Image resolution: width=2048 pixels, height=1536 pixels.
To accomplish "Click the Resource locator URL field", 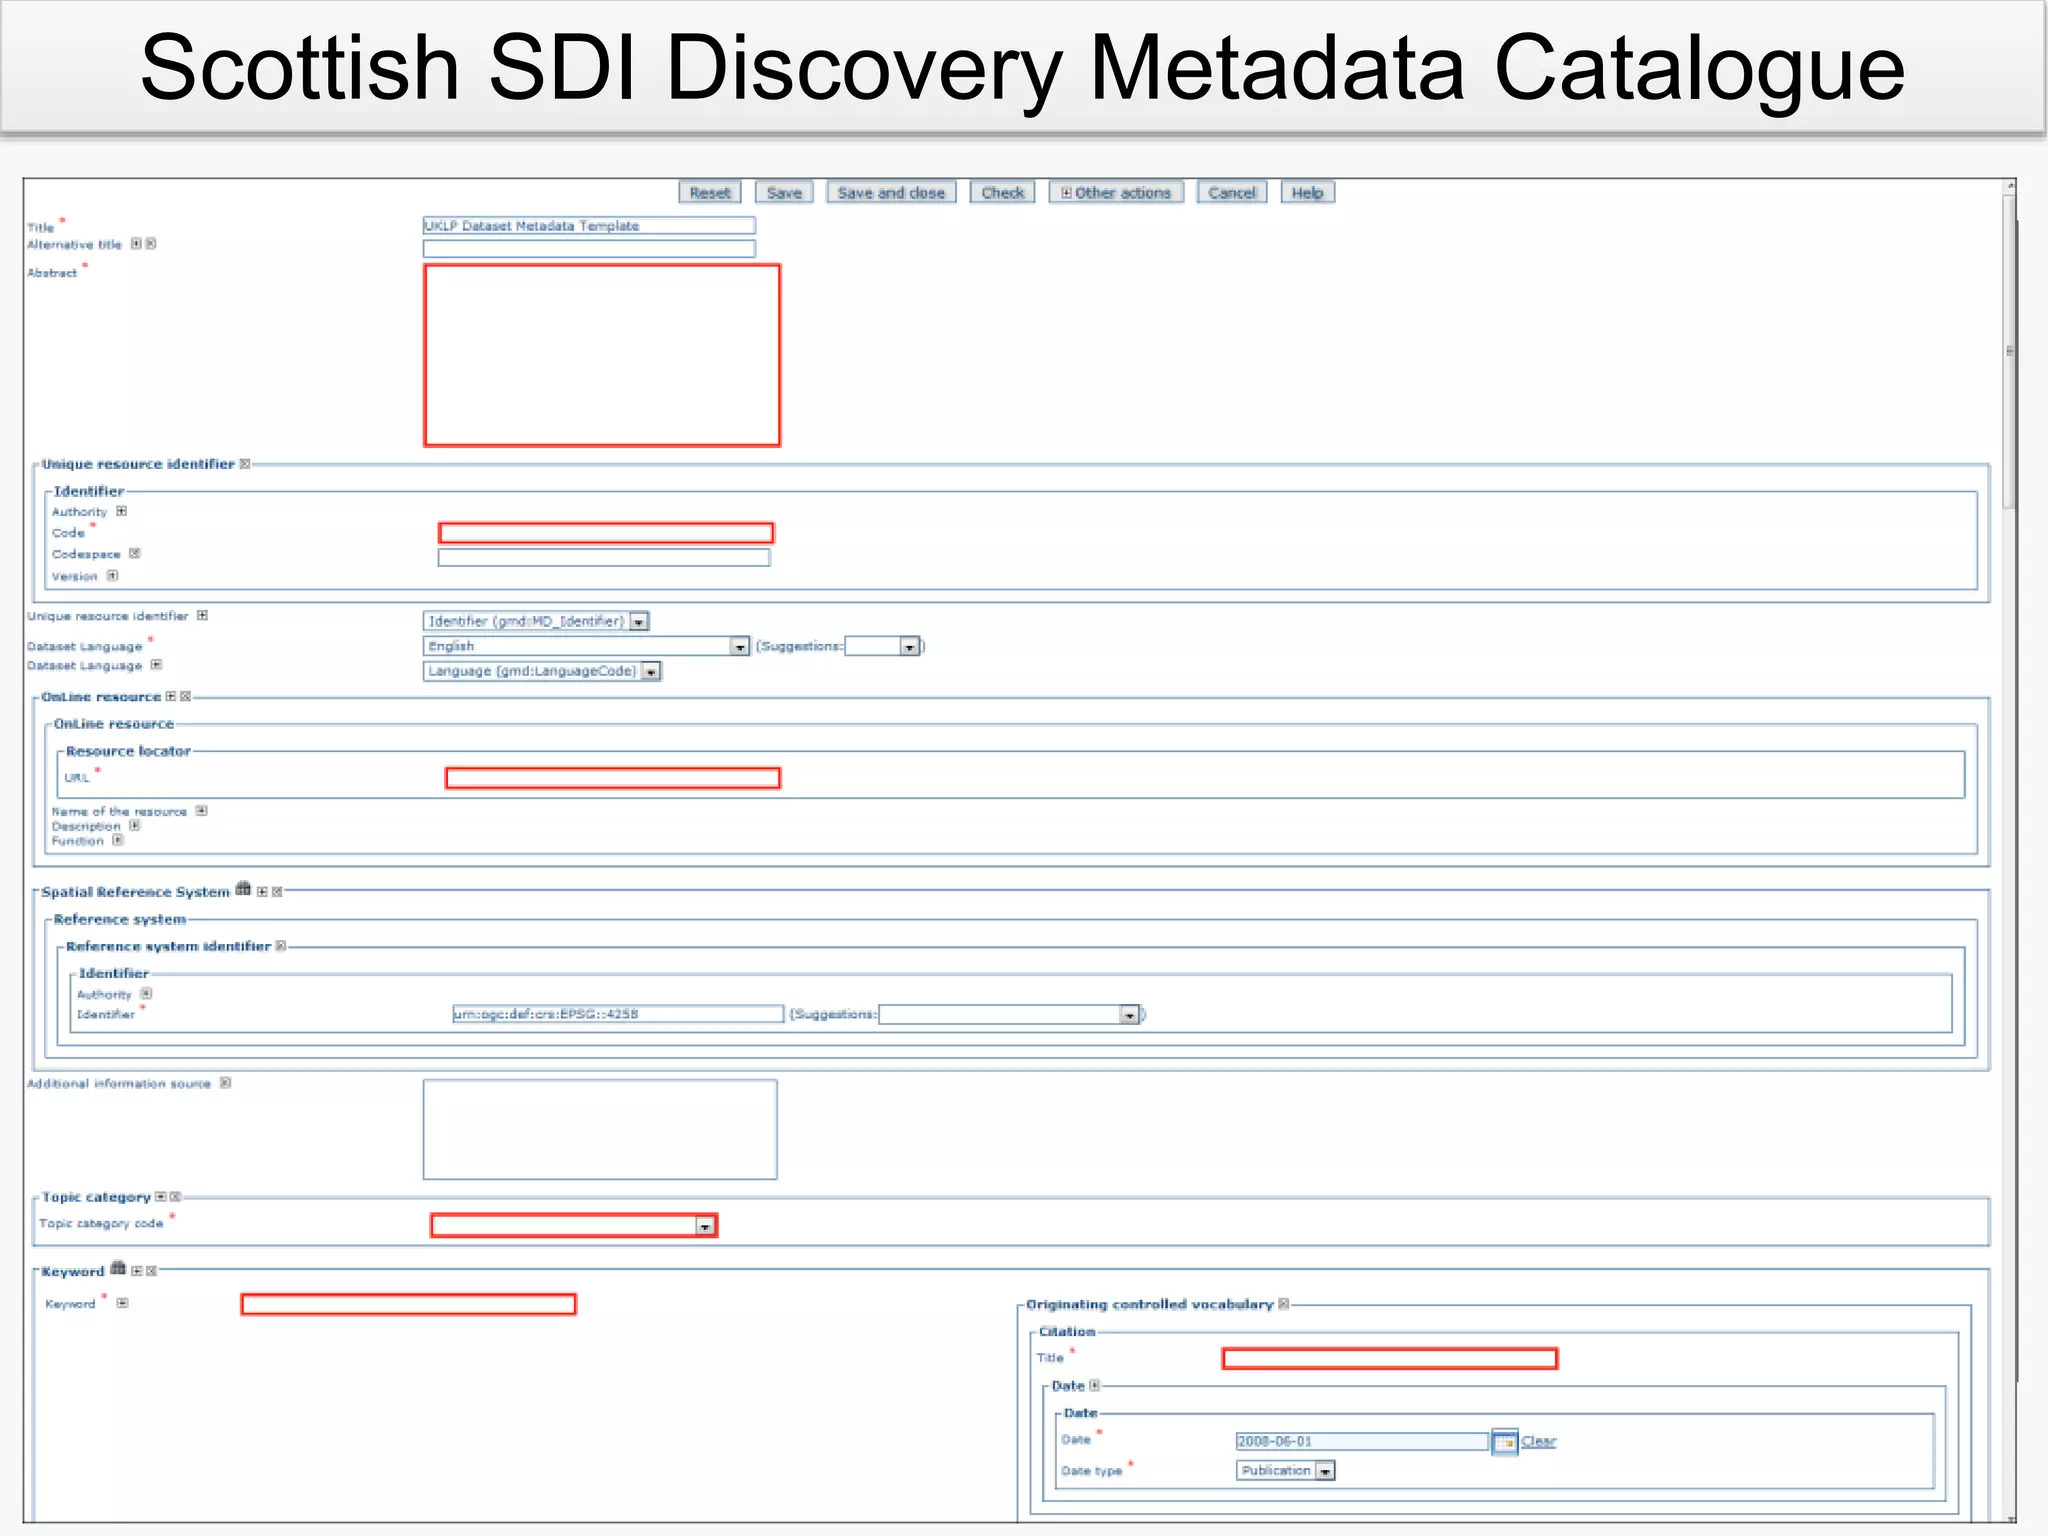I will click(x=613, y=778).
